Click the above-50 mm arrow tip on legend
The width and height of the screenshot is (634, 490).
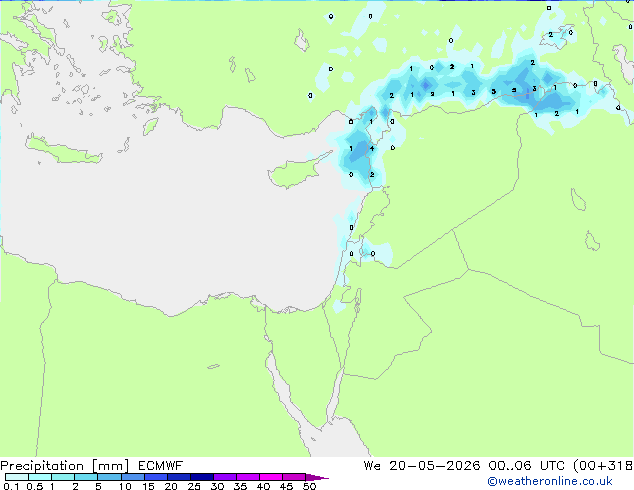click(317, 477)
